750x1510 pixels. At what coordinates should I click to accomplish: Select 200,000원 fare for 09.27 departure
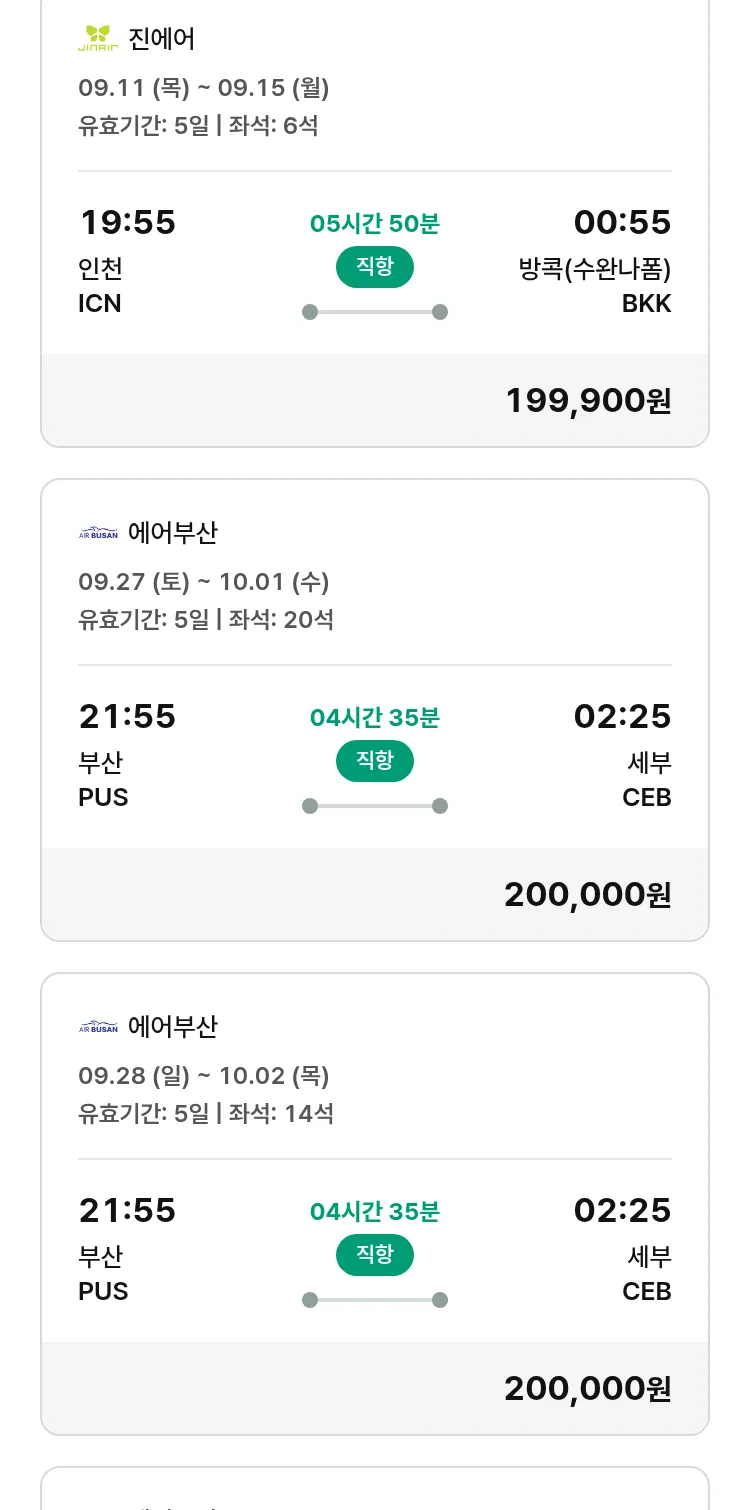(588, 895)
